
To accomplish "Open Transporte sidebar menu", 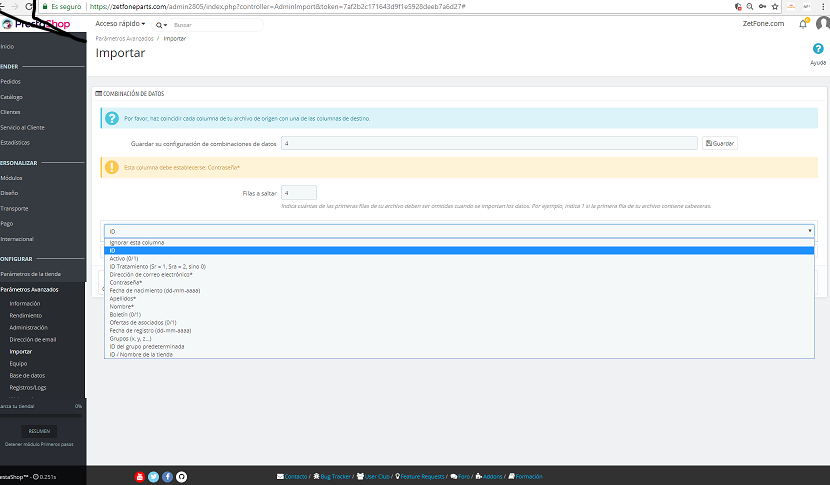I will tap(14, 209).
